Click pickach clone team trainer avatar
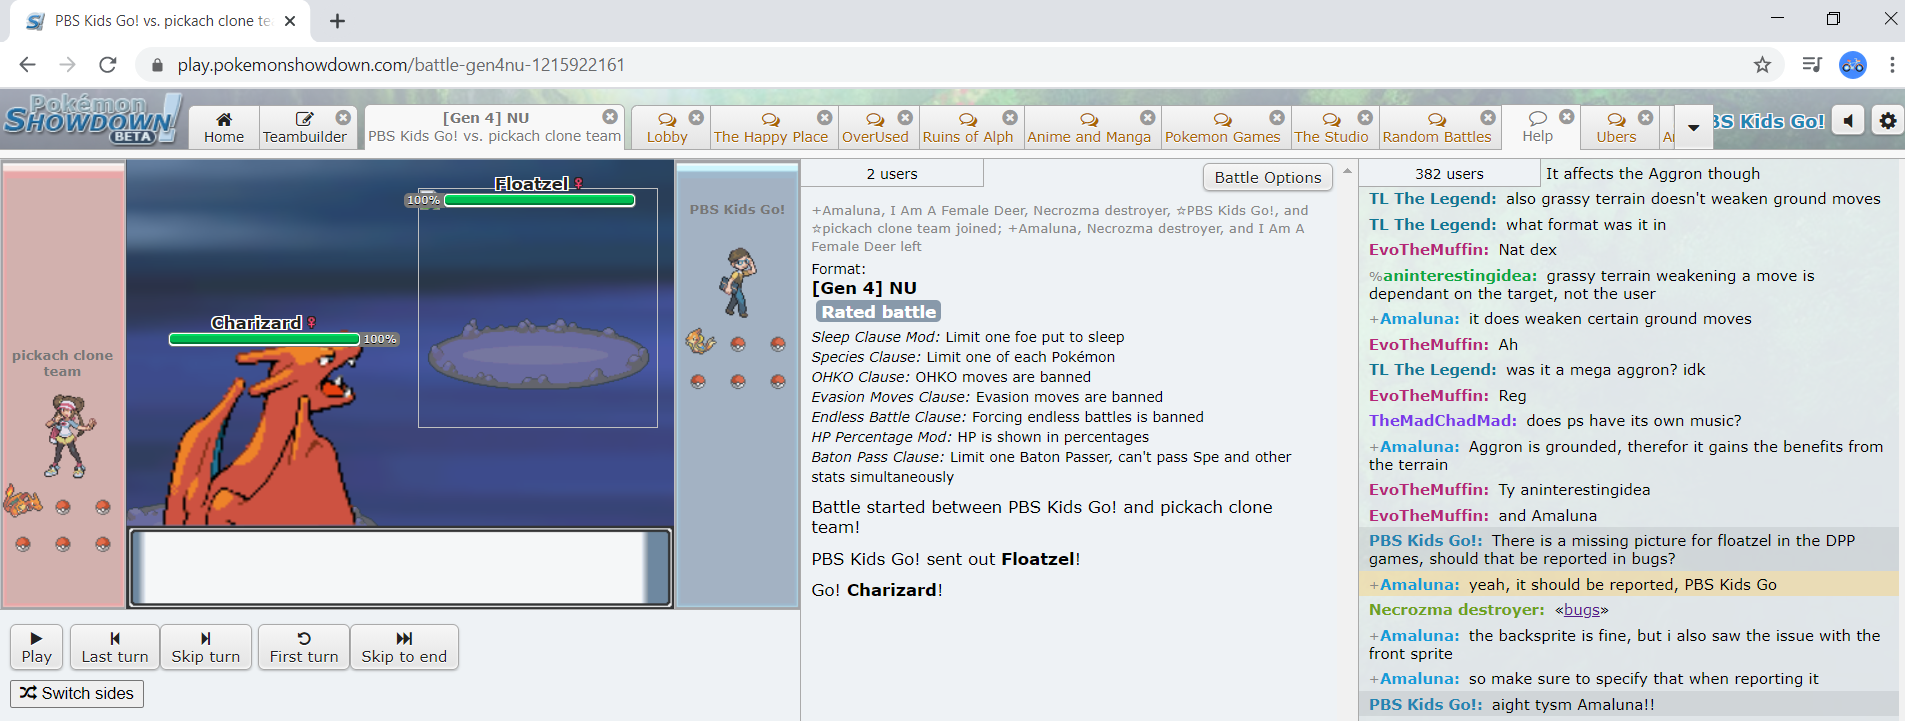The image size is (1905, 721). [x=69, y=436]
